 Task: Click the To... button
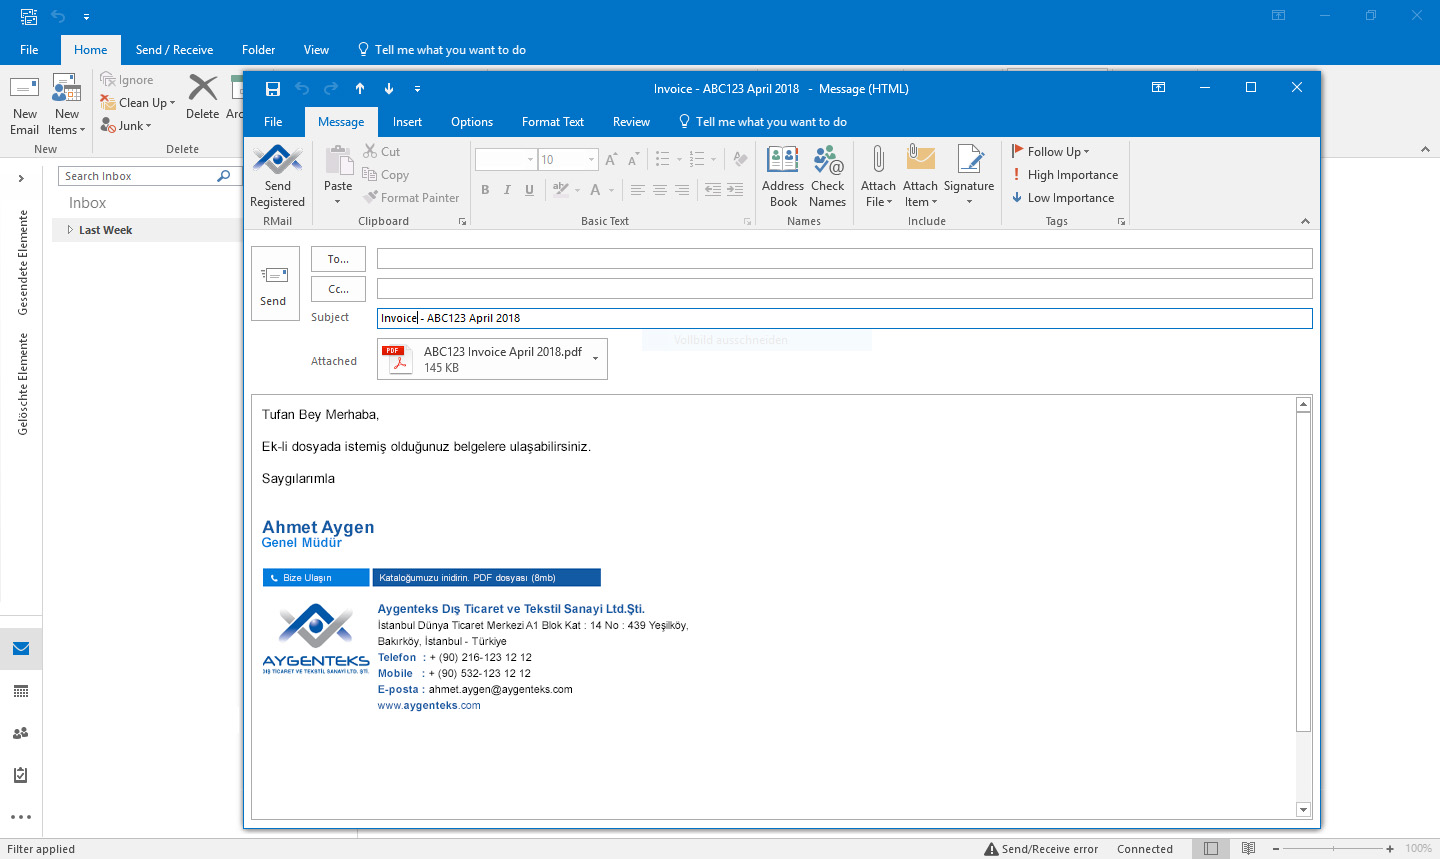coord(338,259)
